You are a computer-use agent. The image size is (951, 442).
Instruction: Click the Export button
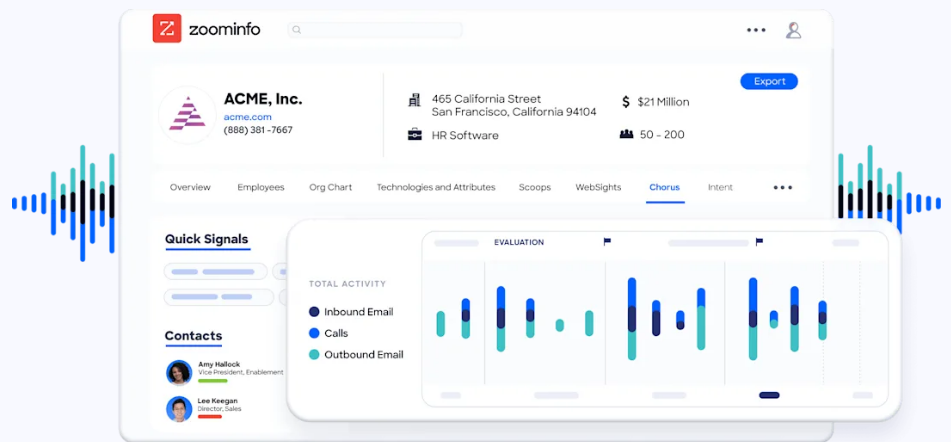769,81
